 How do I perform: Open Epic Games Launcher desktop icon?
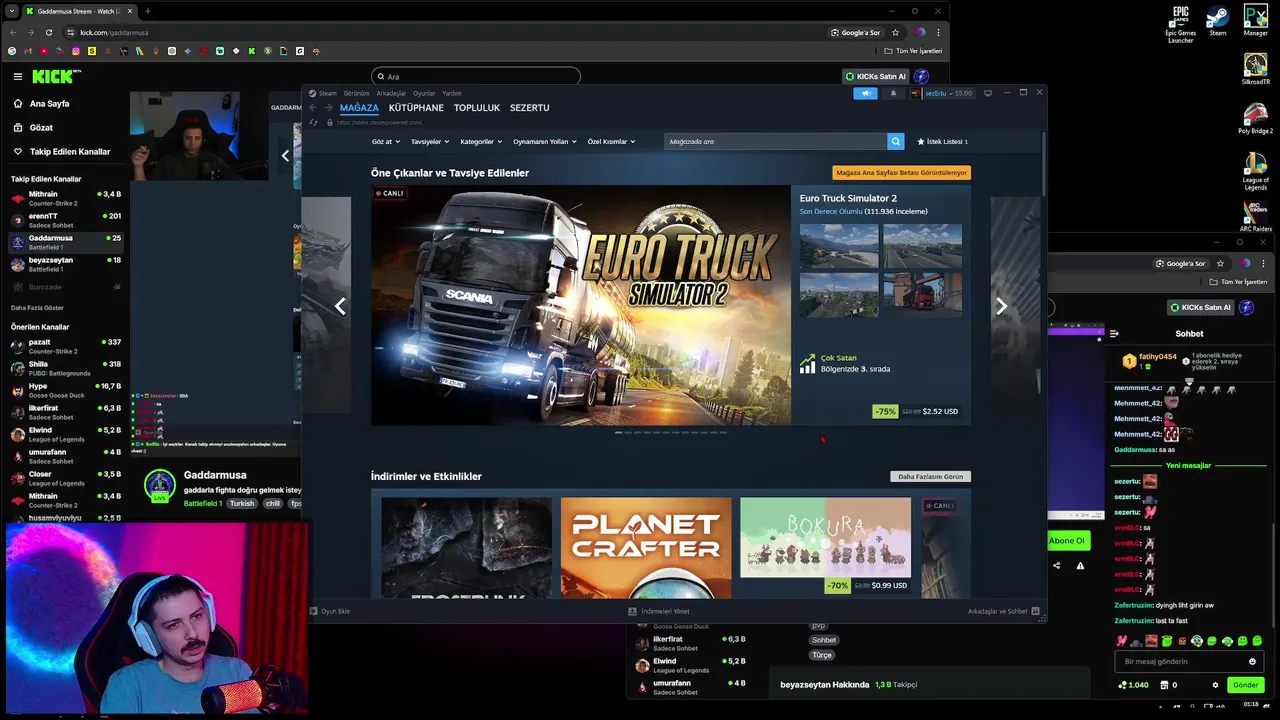pyautogui.click(x=1181, y=24)
